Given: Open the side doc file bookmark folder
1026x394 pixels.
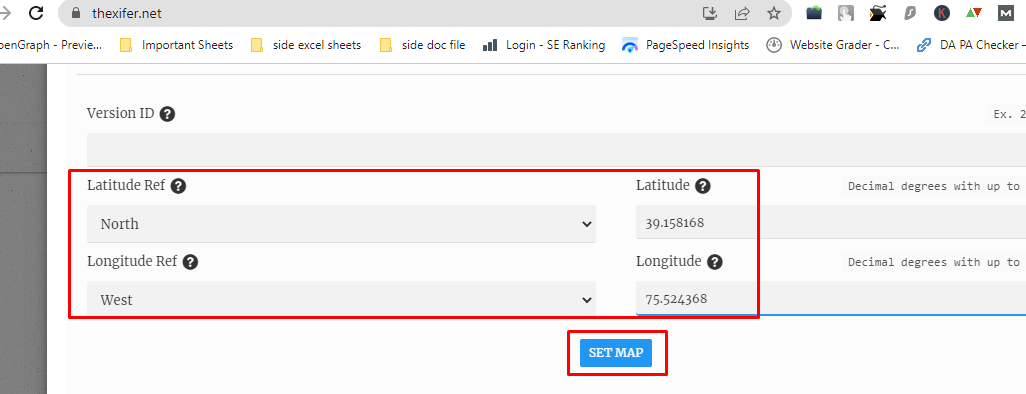Looking at the screenshot, I should pyautogui.click(x=423, y=45).
